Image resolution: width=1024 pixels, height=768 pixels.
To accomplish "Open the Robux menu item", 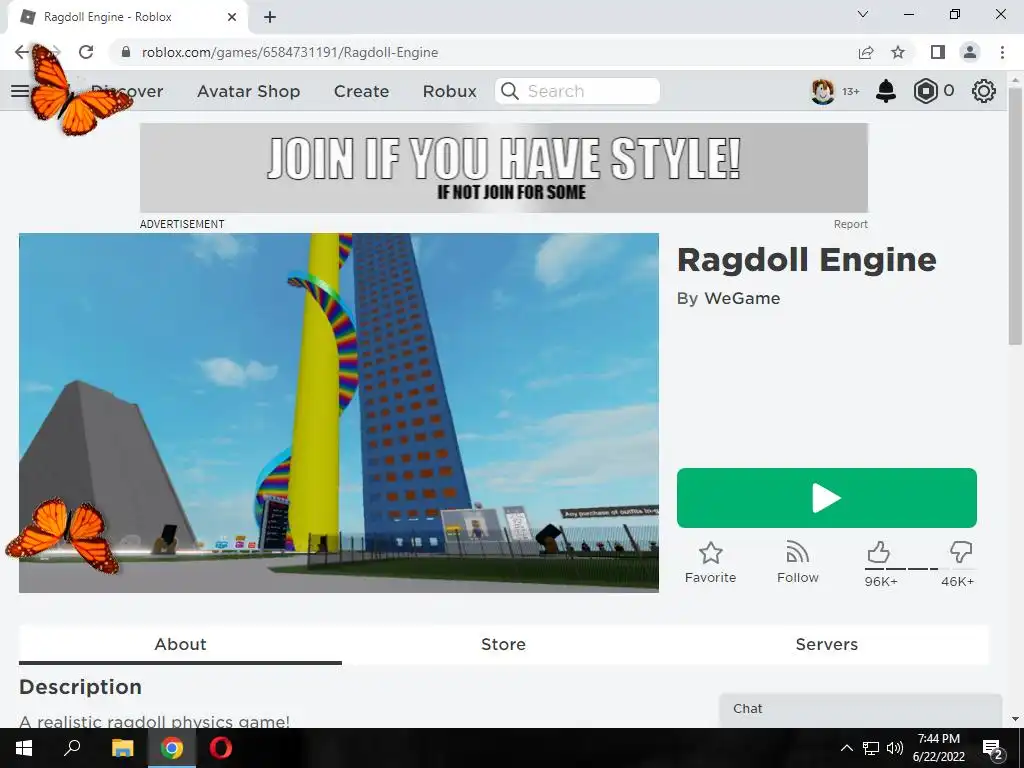I will click(x=449, y=91).
